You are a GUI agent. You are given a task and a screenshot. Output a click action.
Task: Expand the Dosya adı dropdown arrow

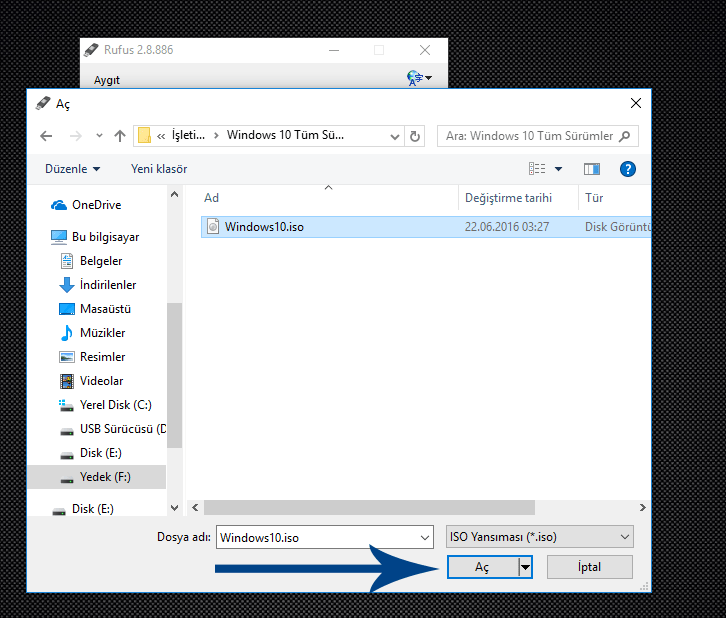click(x=425, y=537)
